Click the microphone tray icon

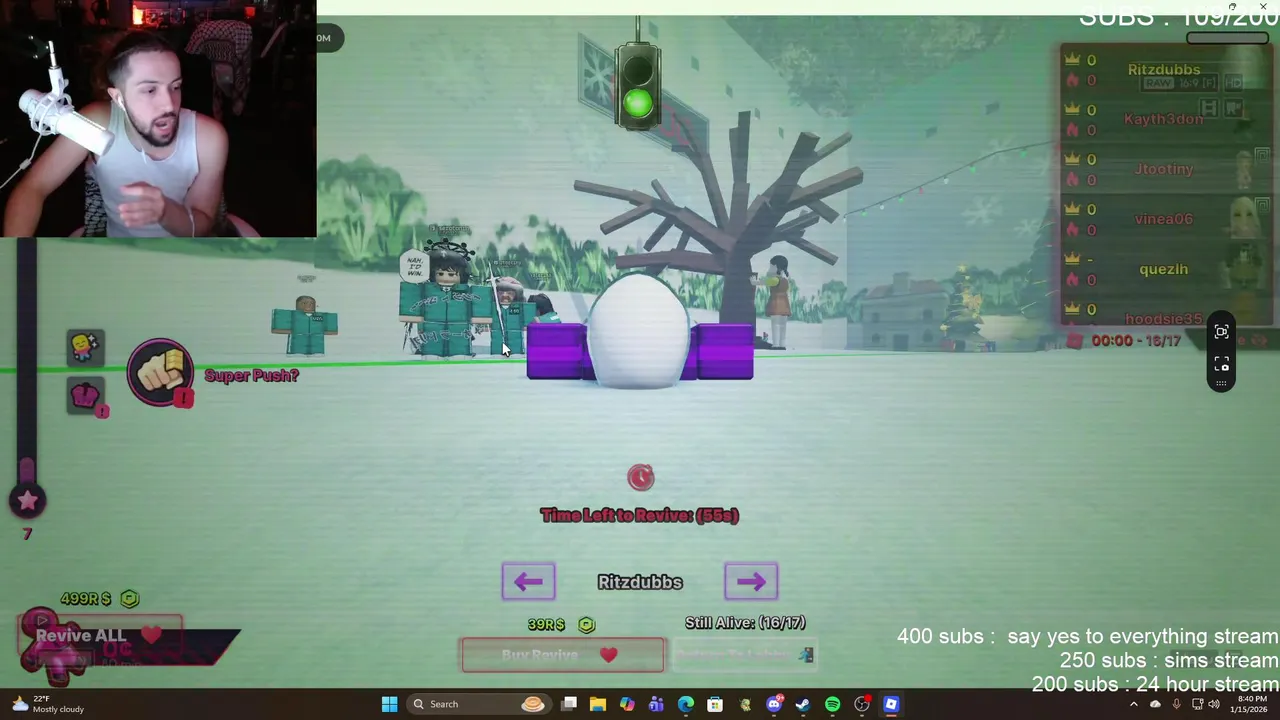pyautogui.click(x=1176, y=704)
